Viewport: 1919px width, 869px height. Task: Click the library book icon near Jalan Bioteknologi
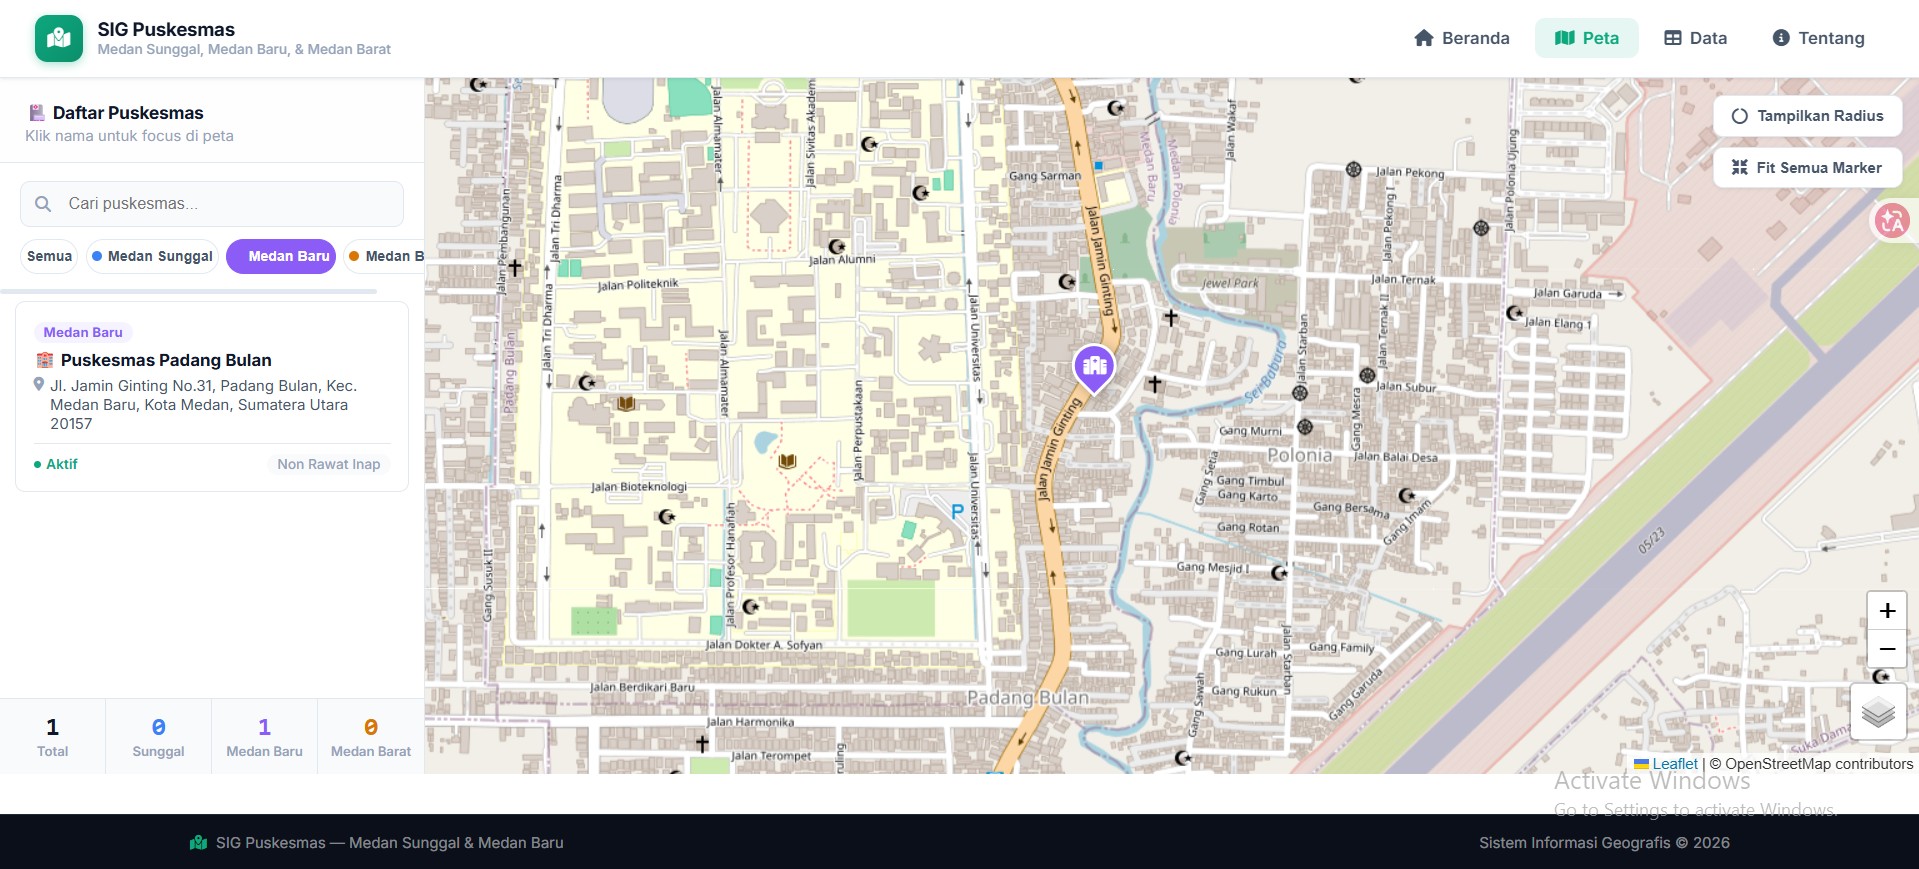[787, 461]
